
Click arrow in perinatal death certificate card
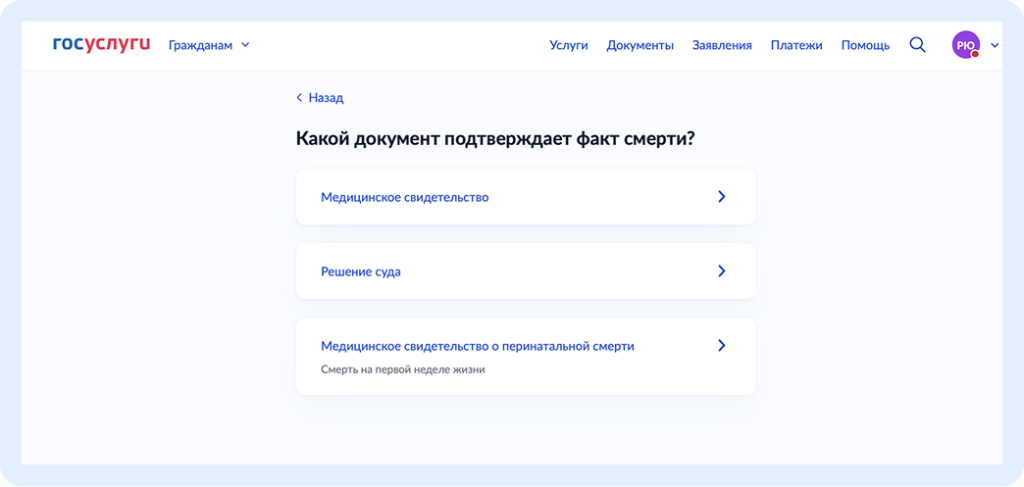[x=722, y=345]
